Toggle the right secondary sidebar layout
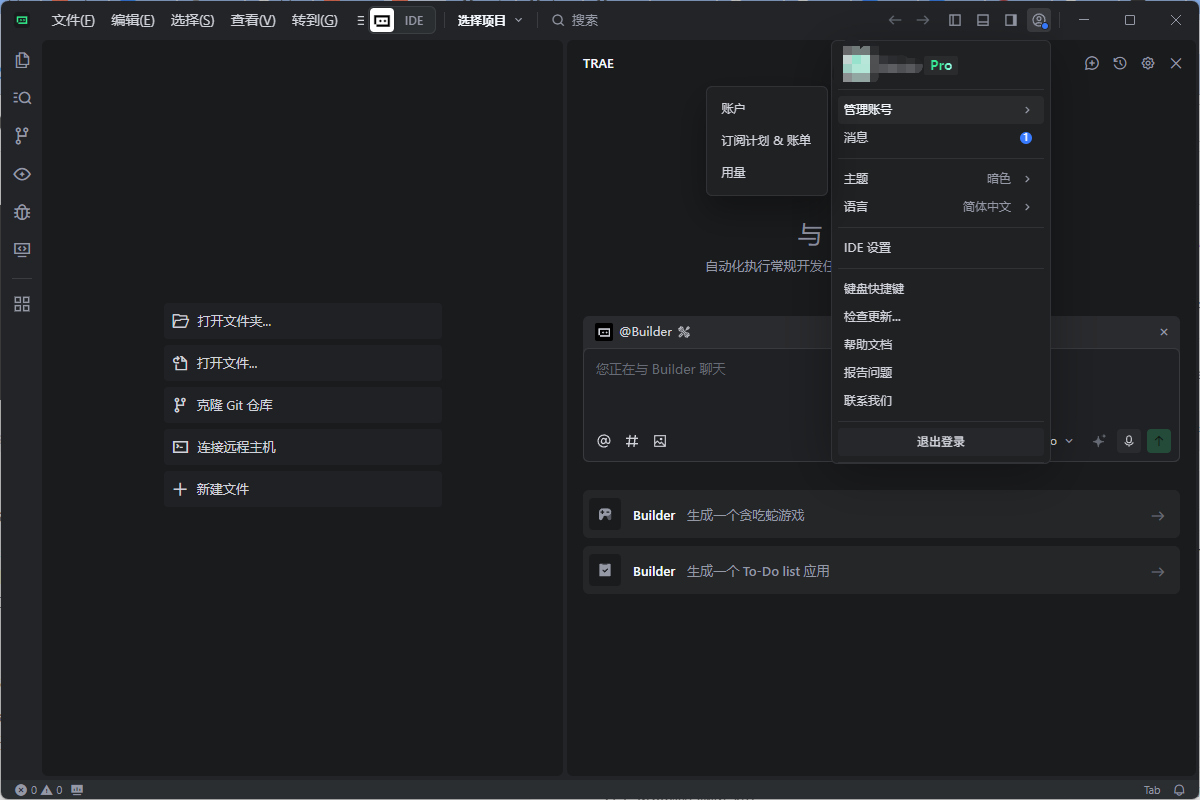1200x800 pixels. pyautogui.click(x=1011, y=20)
